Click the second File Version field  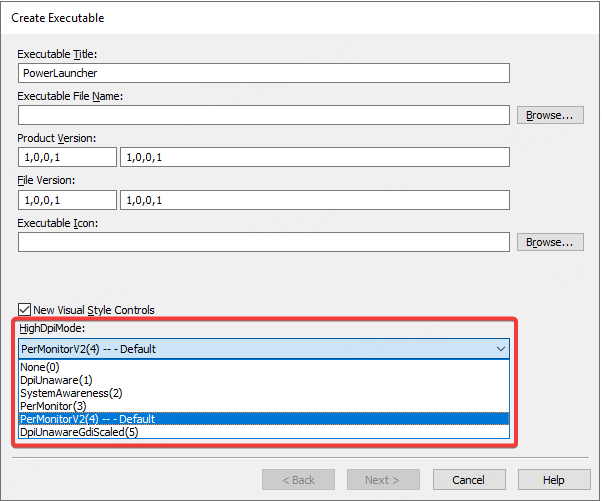pos(314,200)
